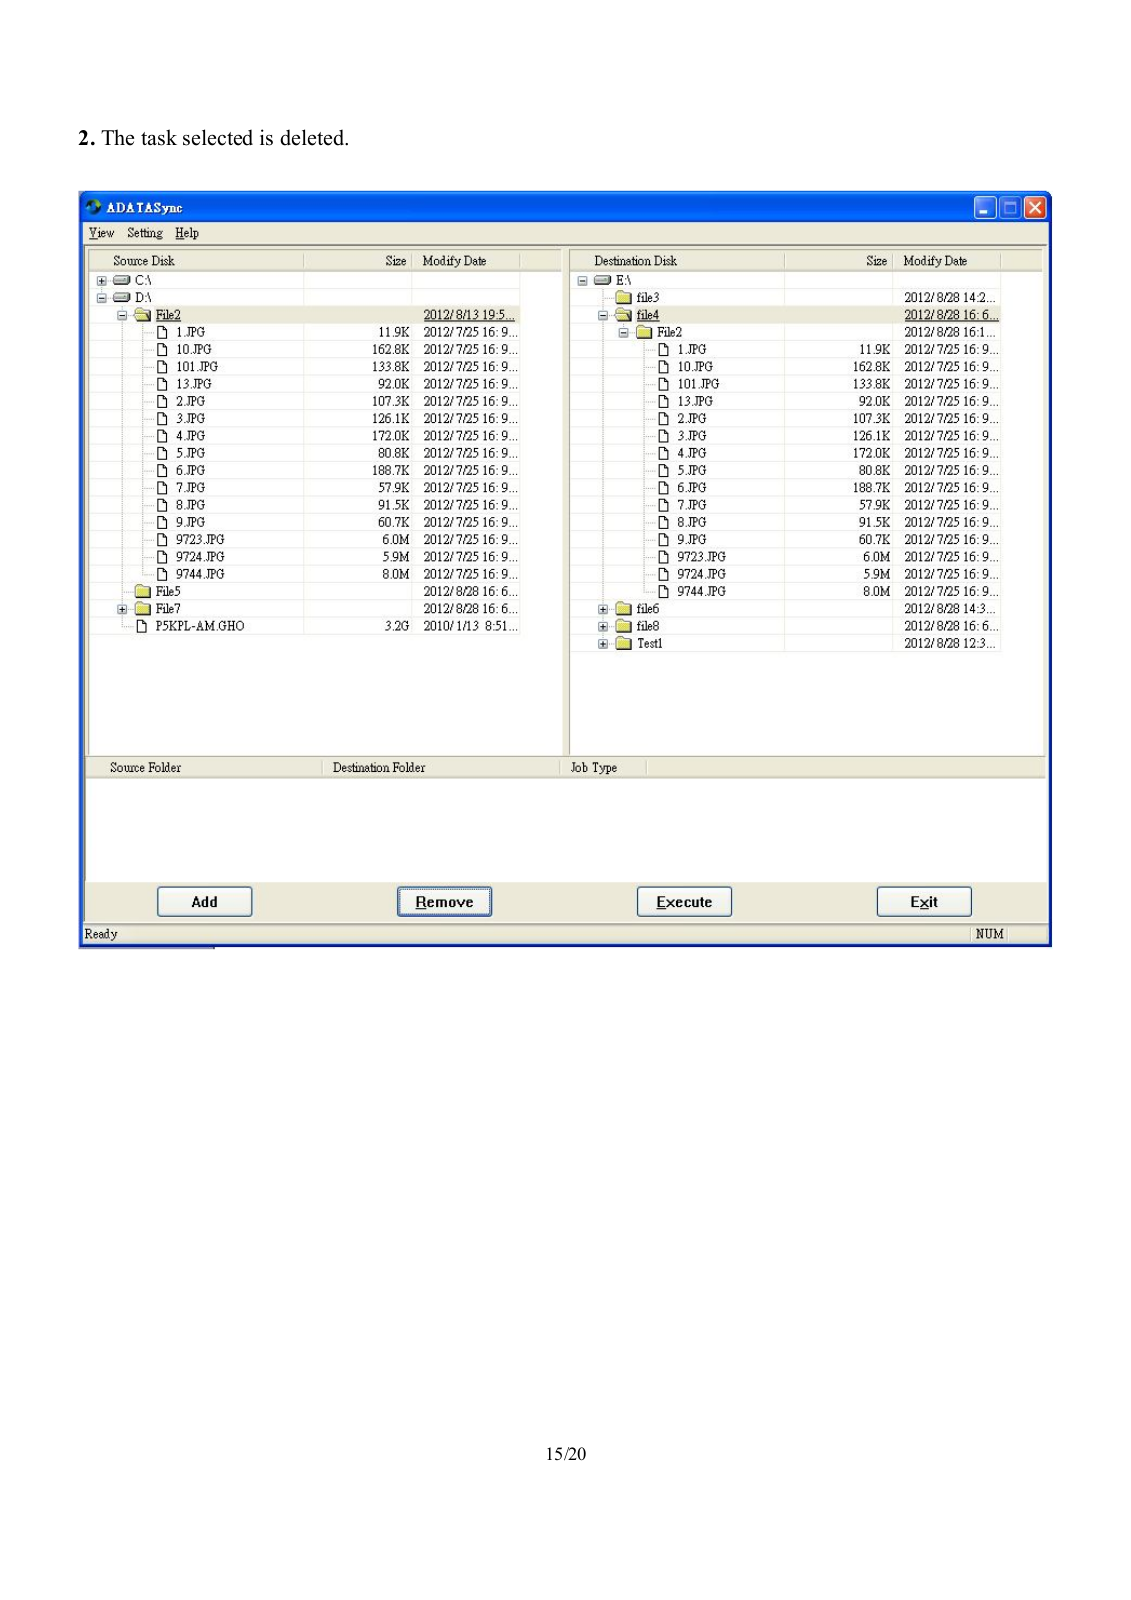Select the E:\ drive icon
This screenshot has height=1600, width=1131.
[603, 280]
